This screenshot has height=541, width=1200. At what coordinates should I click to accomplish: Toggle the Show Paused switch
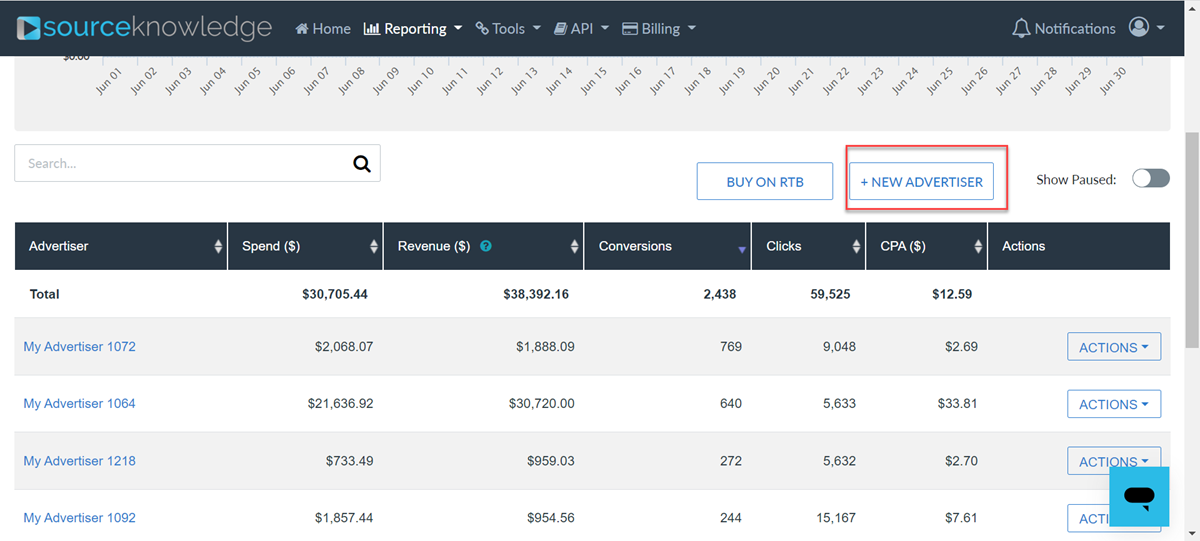click(x=1150, y=179)
